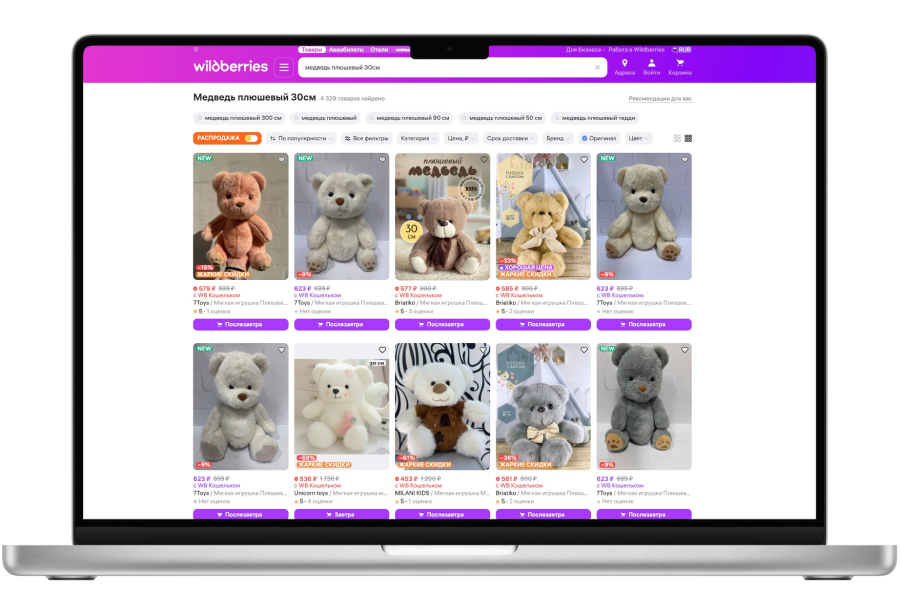900x592 pixels.
Task: Select the RUB currency switcher
Action: tap(682, 49)
